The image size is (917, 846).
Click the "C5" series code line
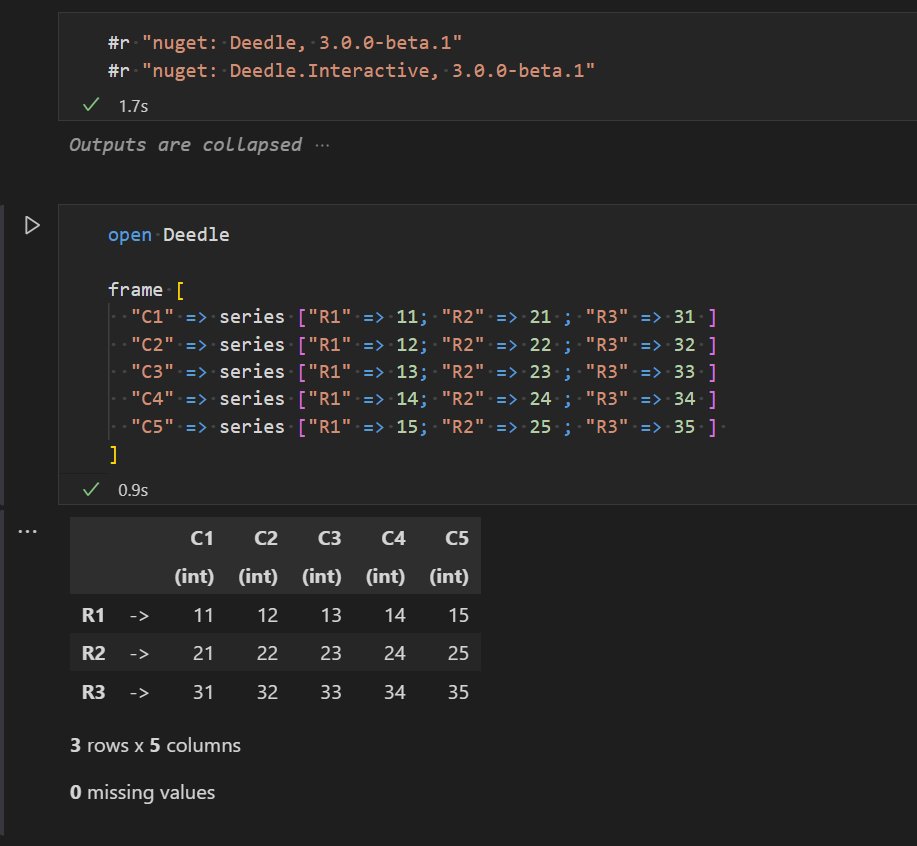[423, 427]
